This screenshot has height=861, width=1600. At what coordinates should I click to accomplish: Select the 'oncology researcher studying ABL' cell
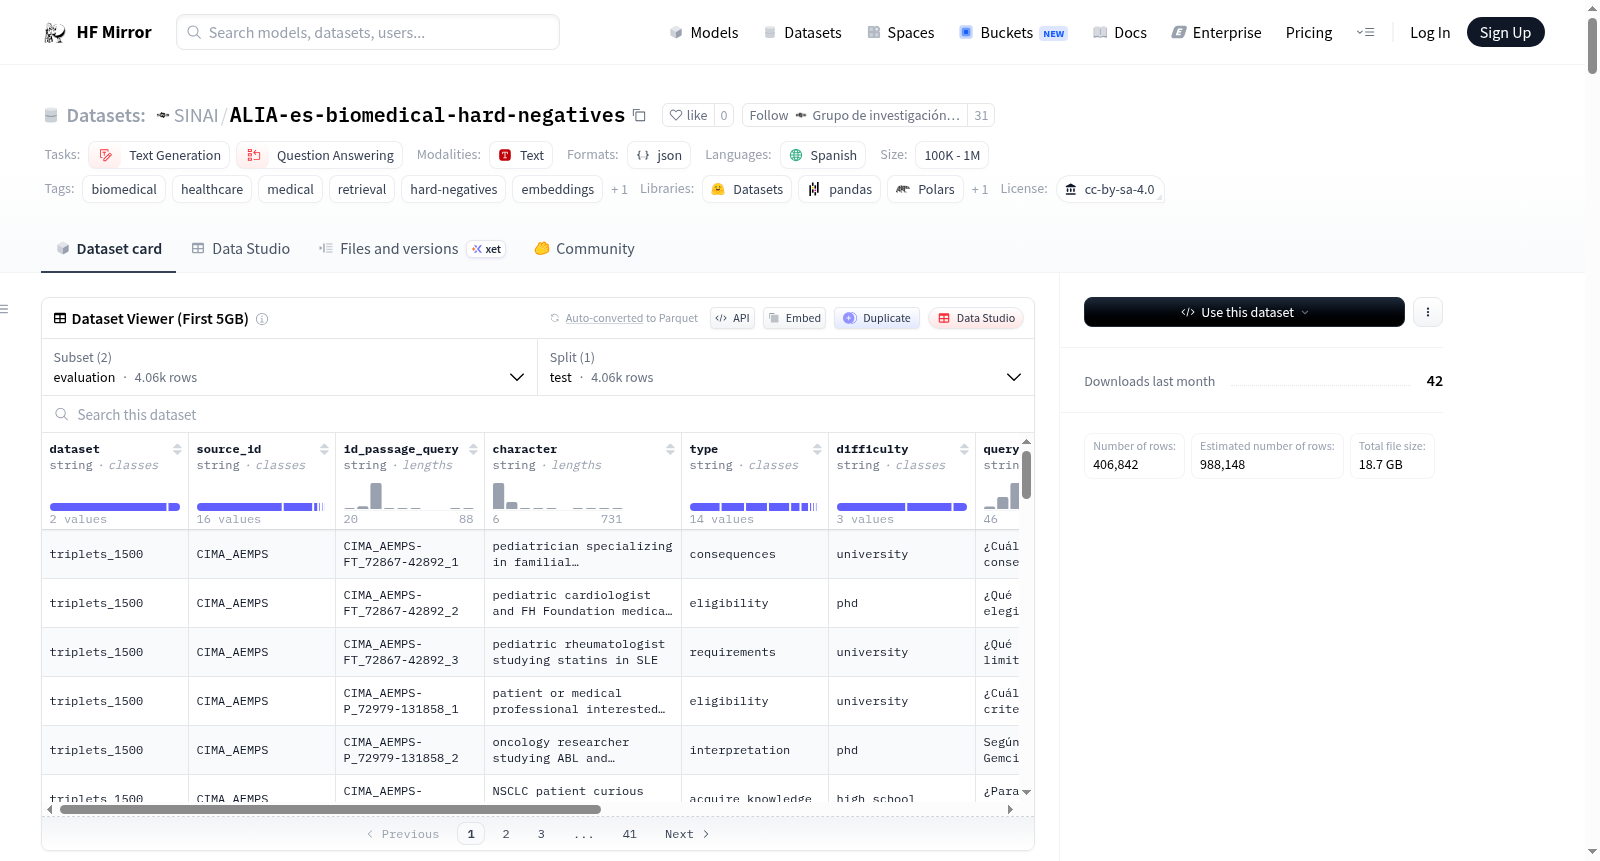pyautogui.click(x=583, y=750)
